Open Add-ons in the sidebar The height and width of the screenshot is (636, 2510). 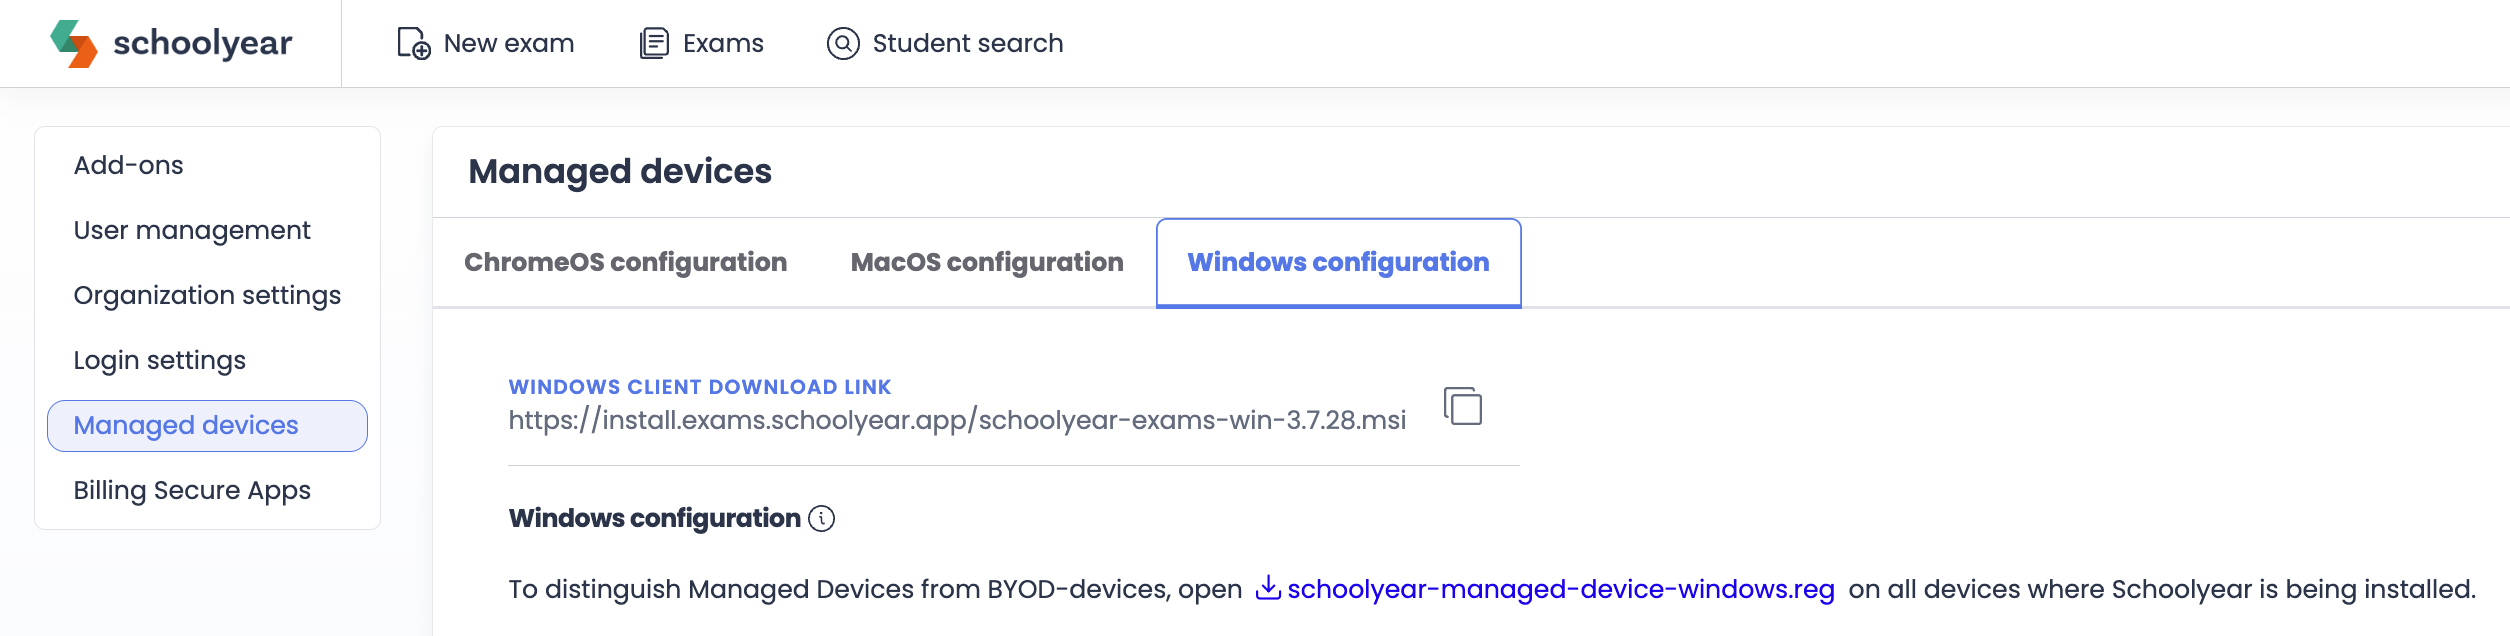[129, 165]
